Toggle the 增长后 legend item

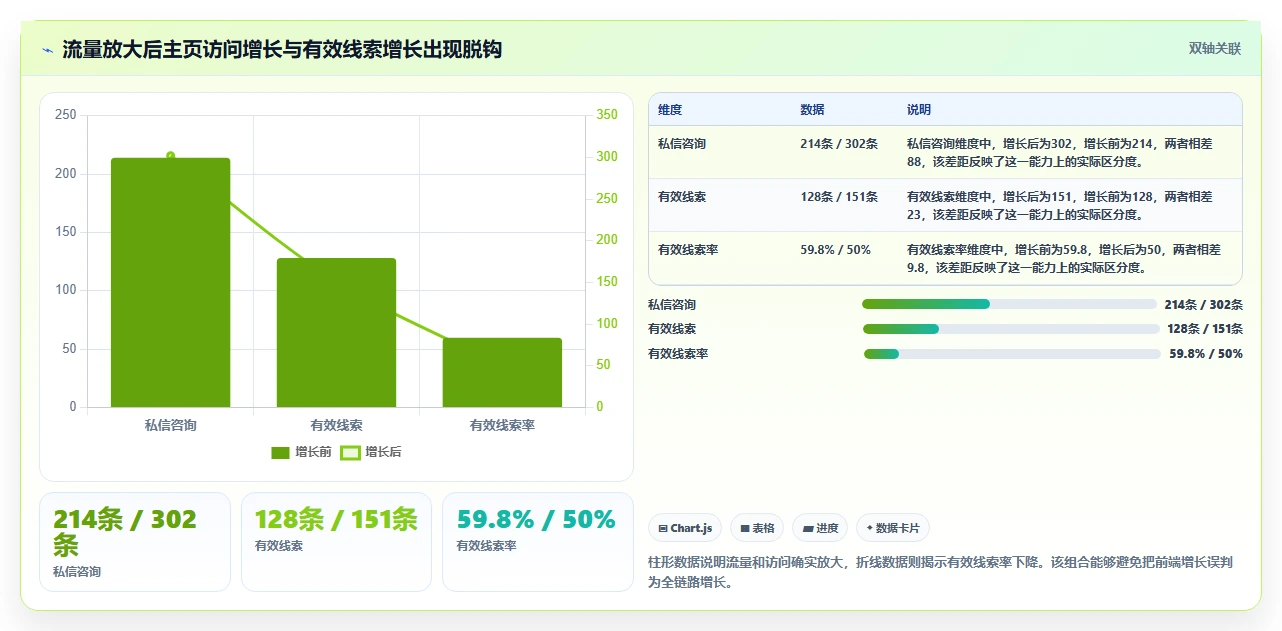(371, 452)
